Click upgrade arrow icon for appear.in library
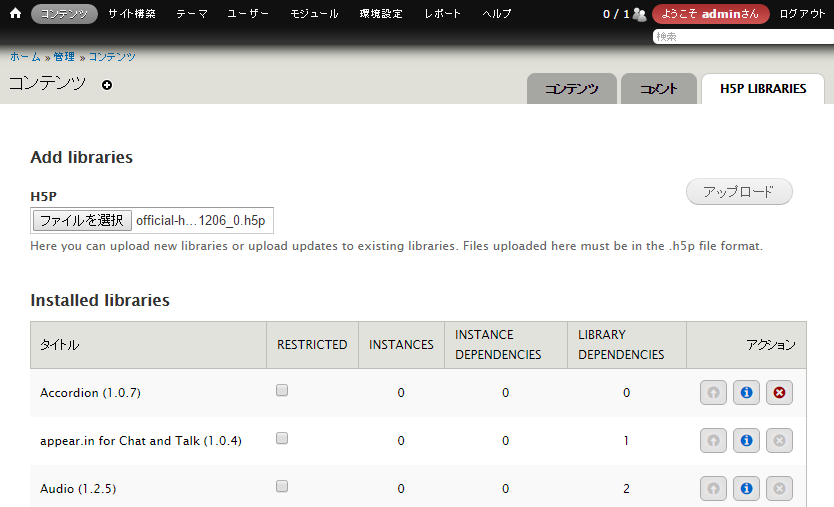 click(x=713, y=440)
